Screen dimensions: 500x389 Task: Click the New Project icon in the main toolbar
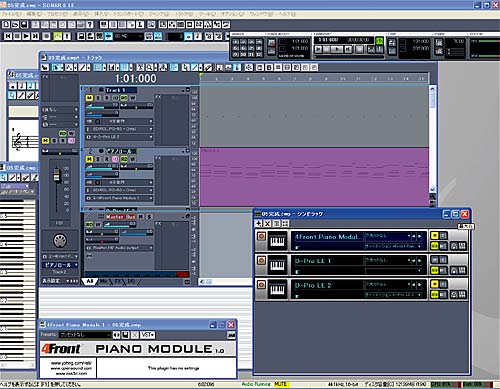(x=6, y=25)
